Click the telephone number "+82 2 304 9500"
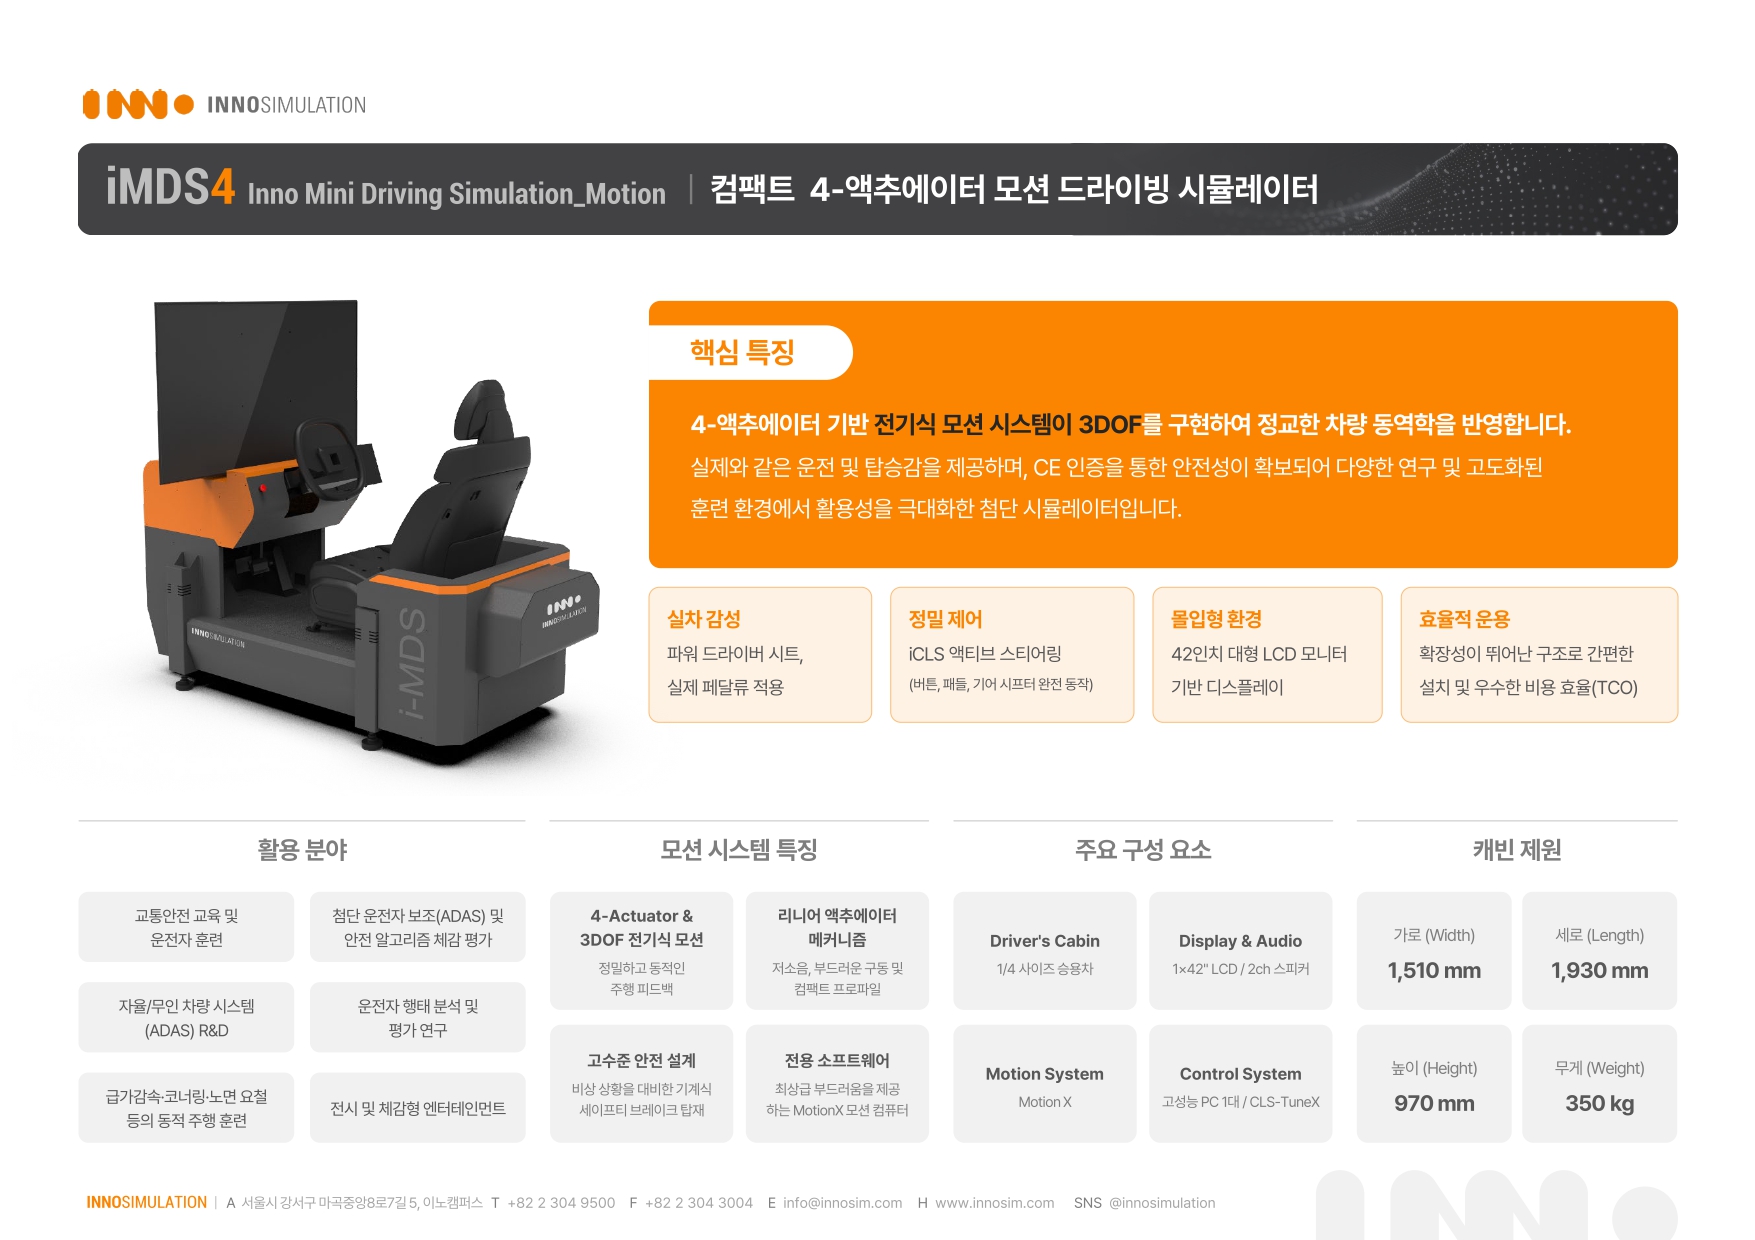The height and width of the screenshot is (1240, 1755). 561,1203
